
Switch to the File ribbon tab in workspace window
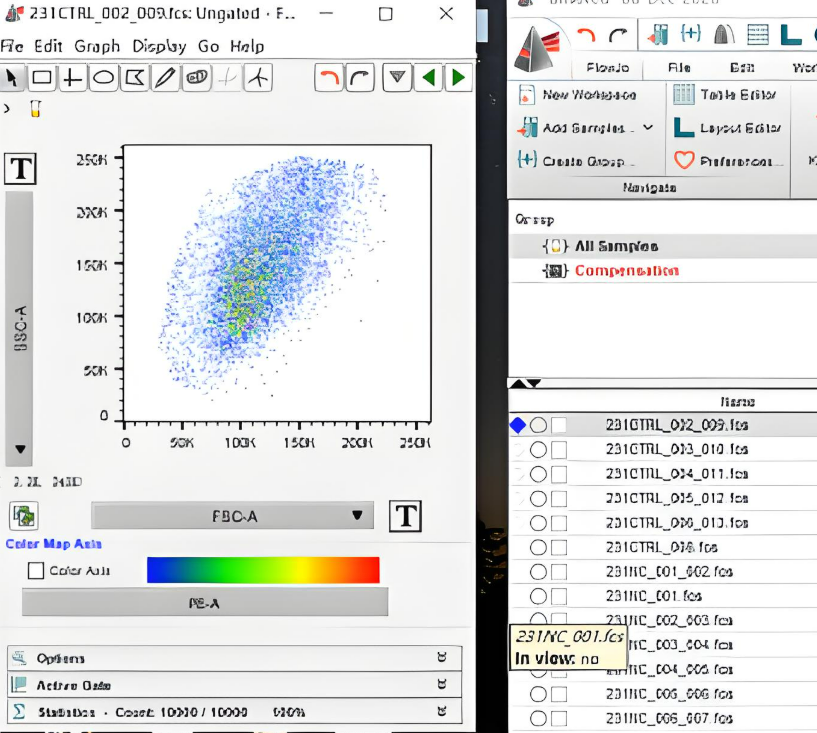click(x=679, y=68)
